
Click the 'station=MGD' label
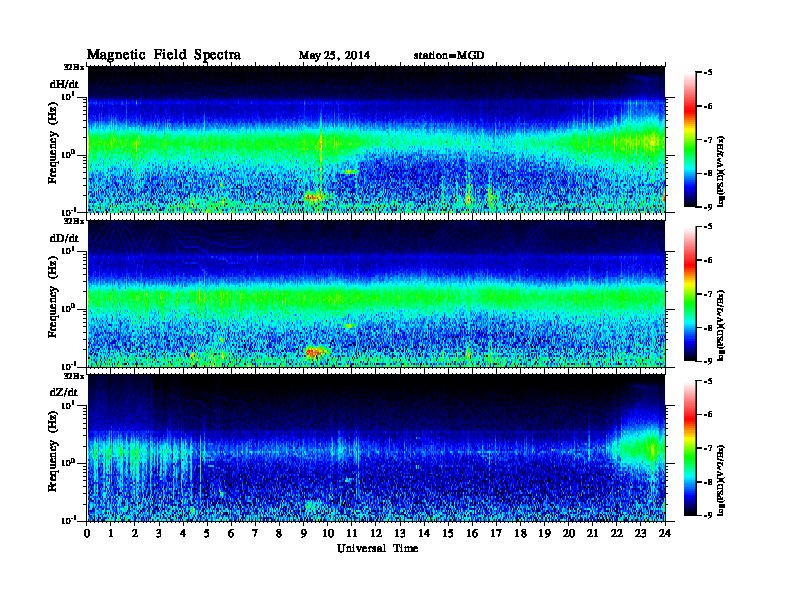pos(449,55)
